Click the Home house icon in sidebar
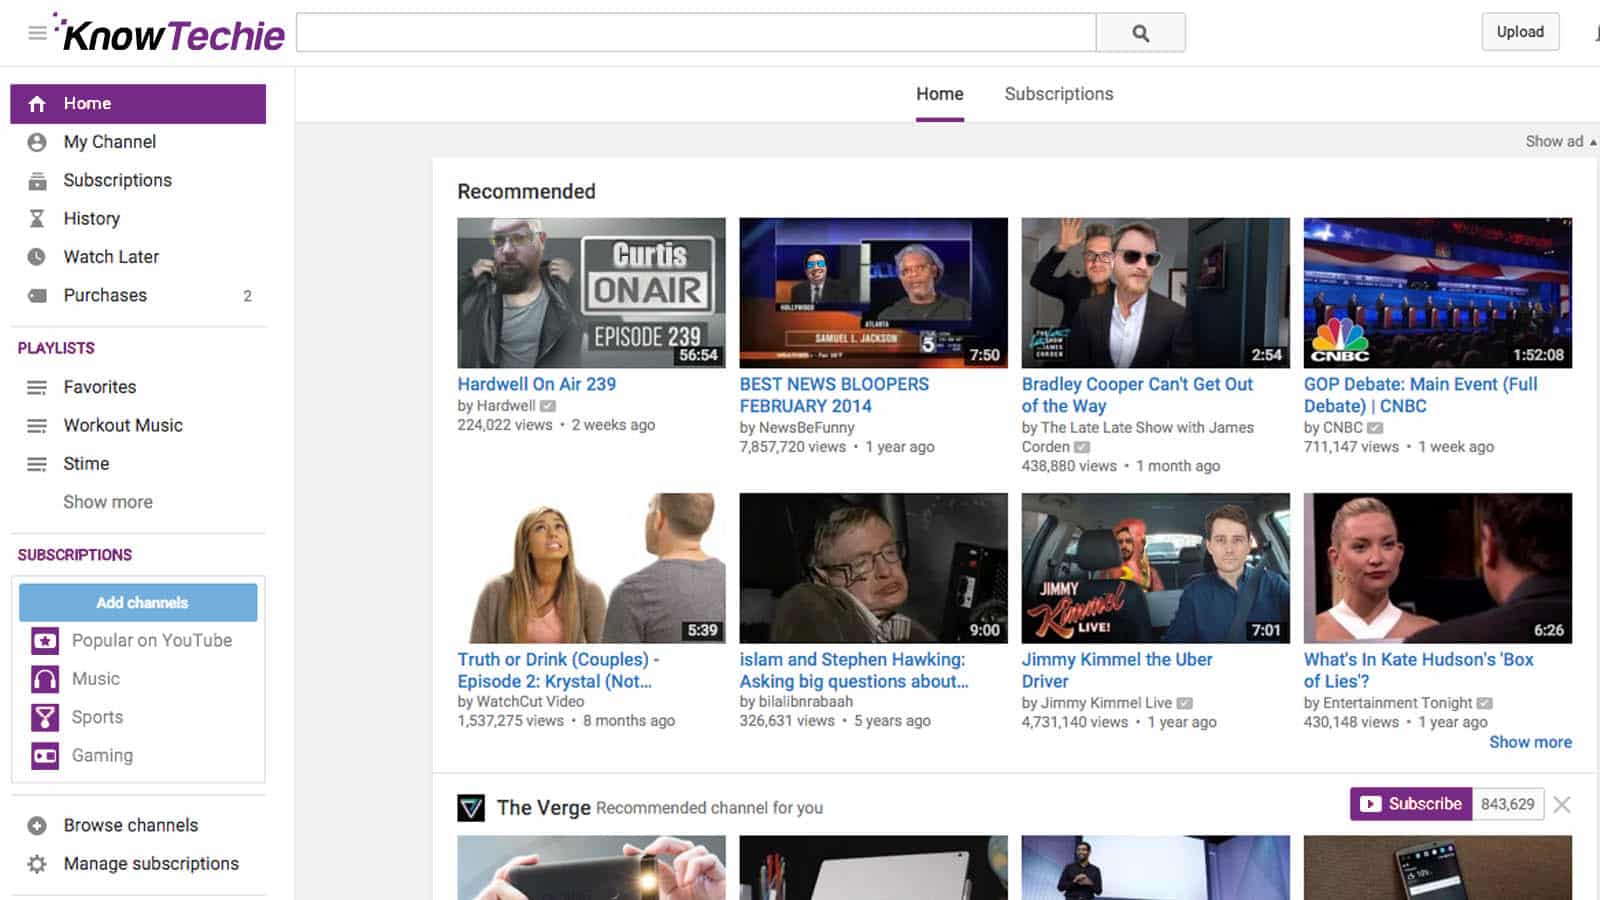 pyautogui.click(x=37, y=104)
